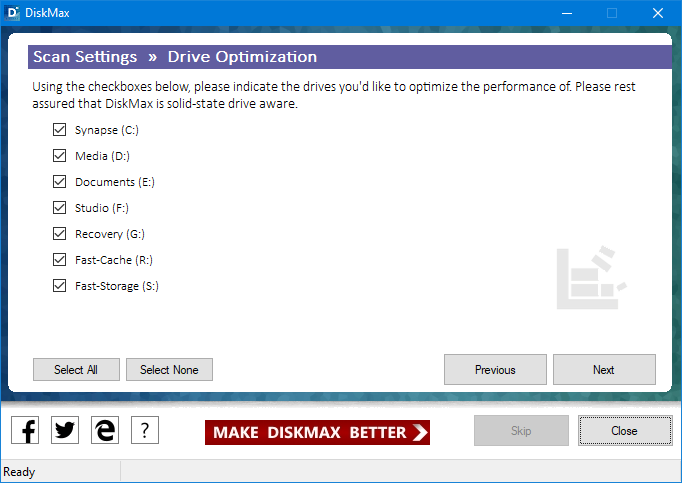Screen dimensions: 682x483
Task: Minimize the DiskMax window
Action: point(567,13)
